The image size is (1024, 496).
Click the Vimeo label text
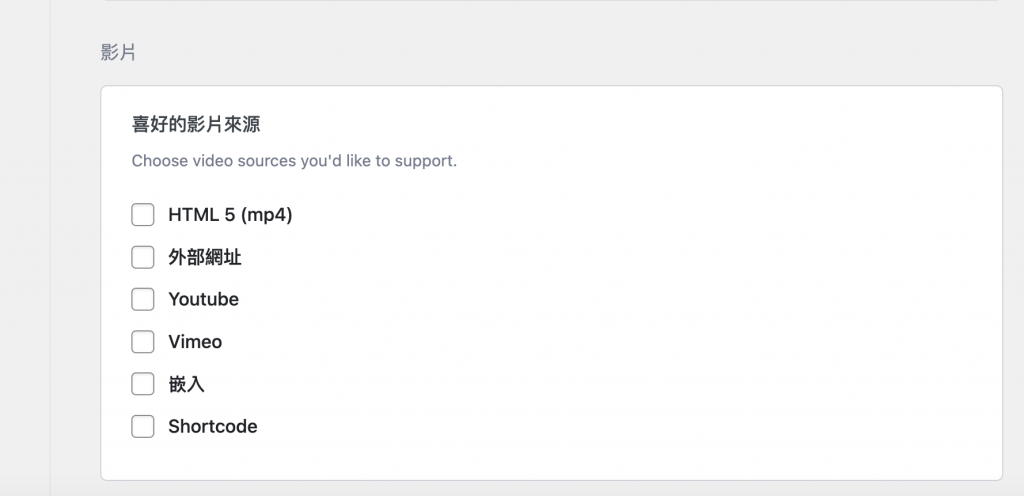point(195,342)
